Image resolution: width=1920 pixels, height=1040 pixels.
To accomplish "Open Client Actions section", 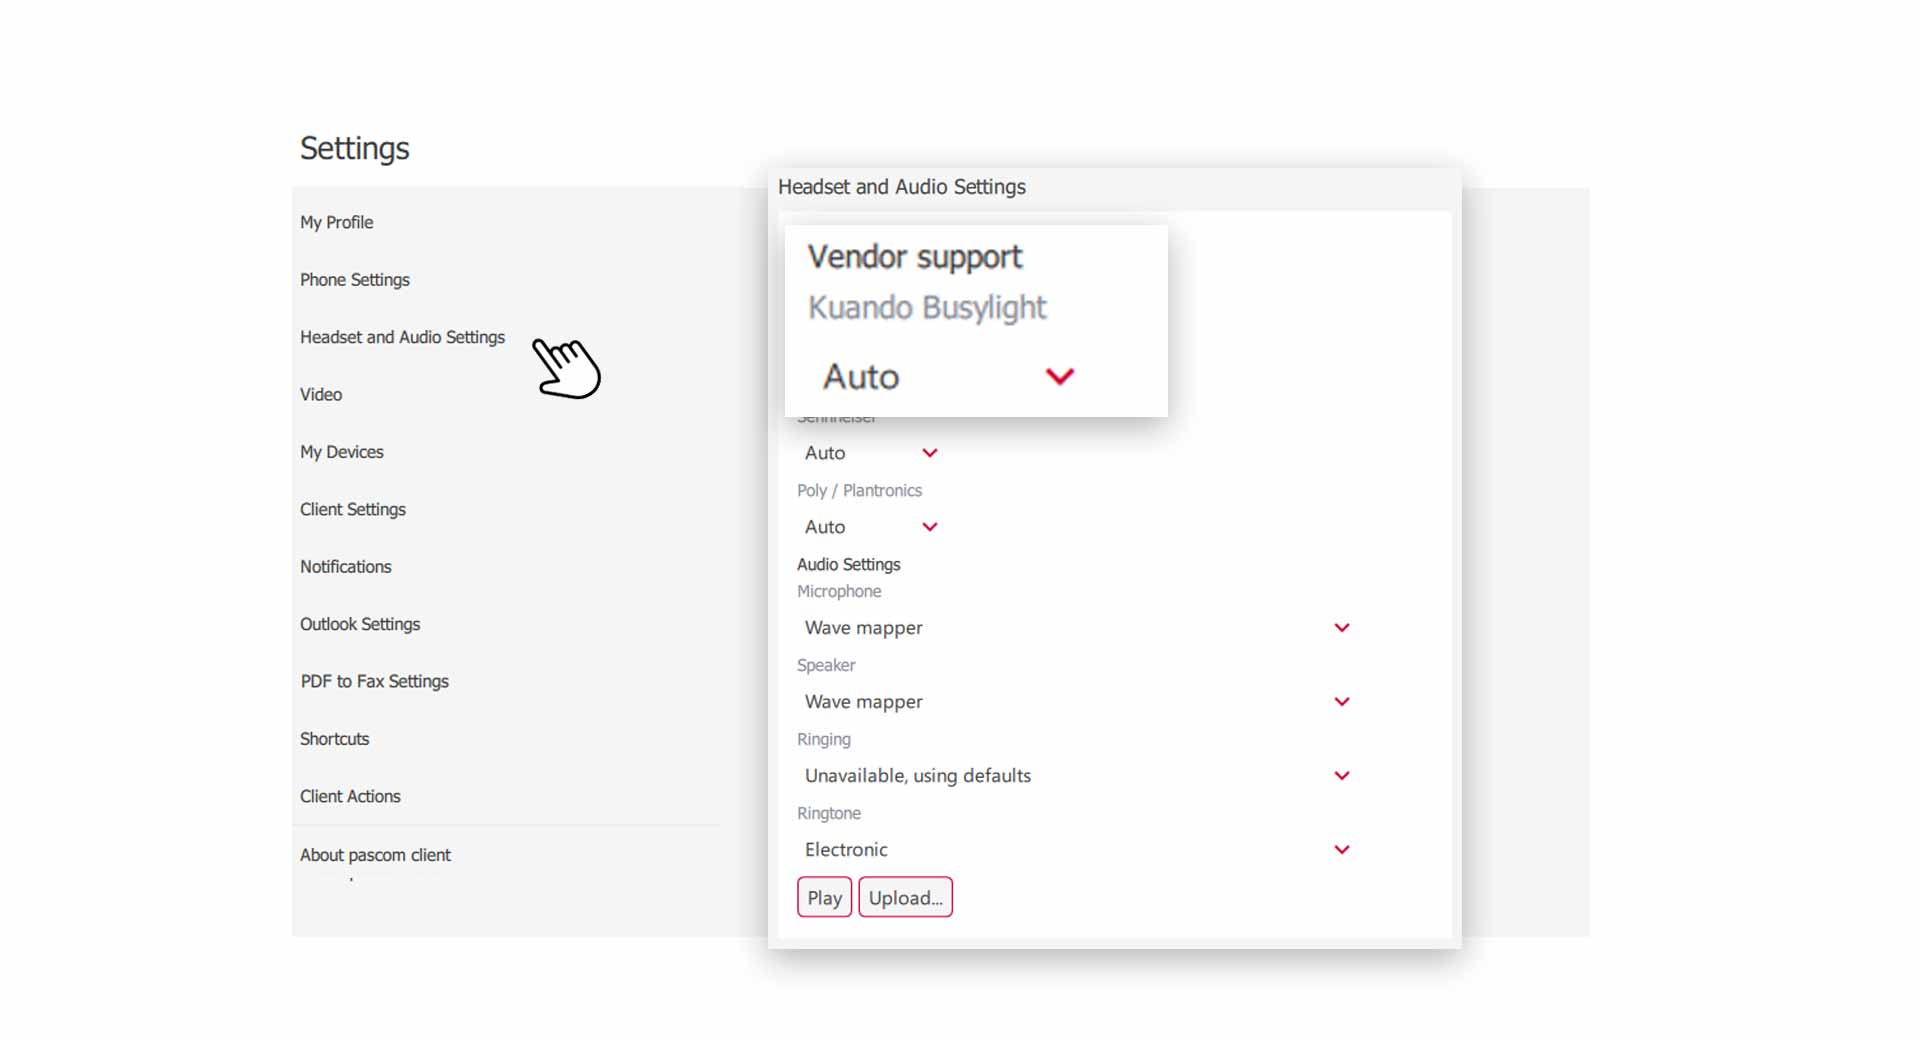I will click(350, 796).
